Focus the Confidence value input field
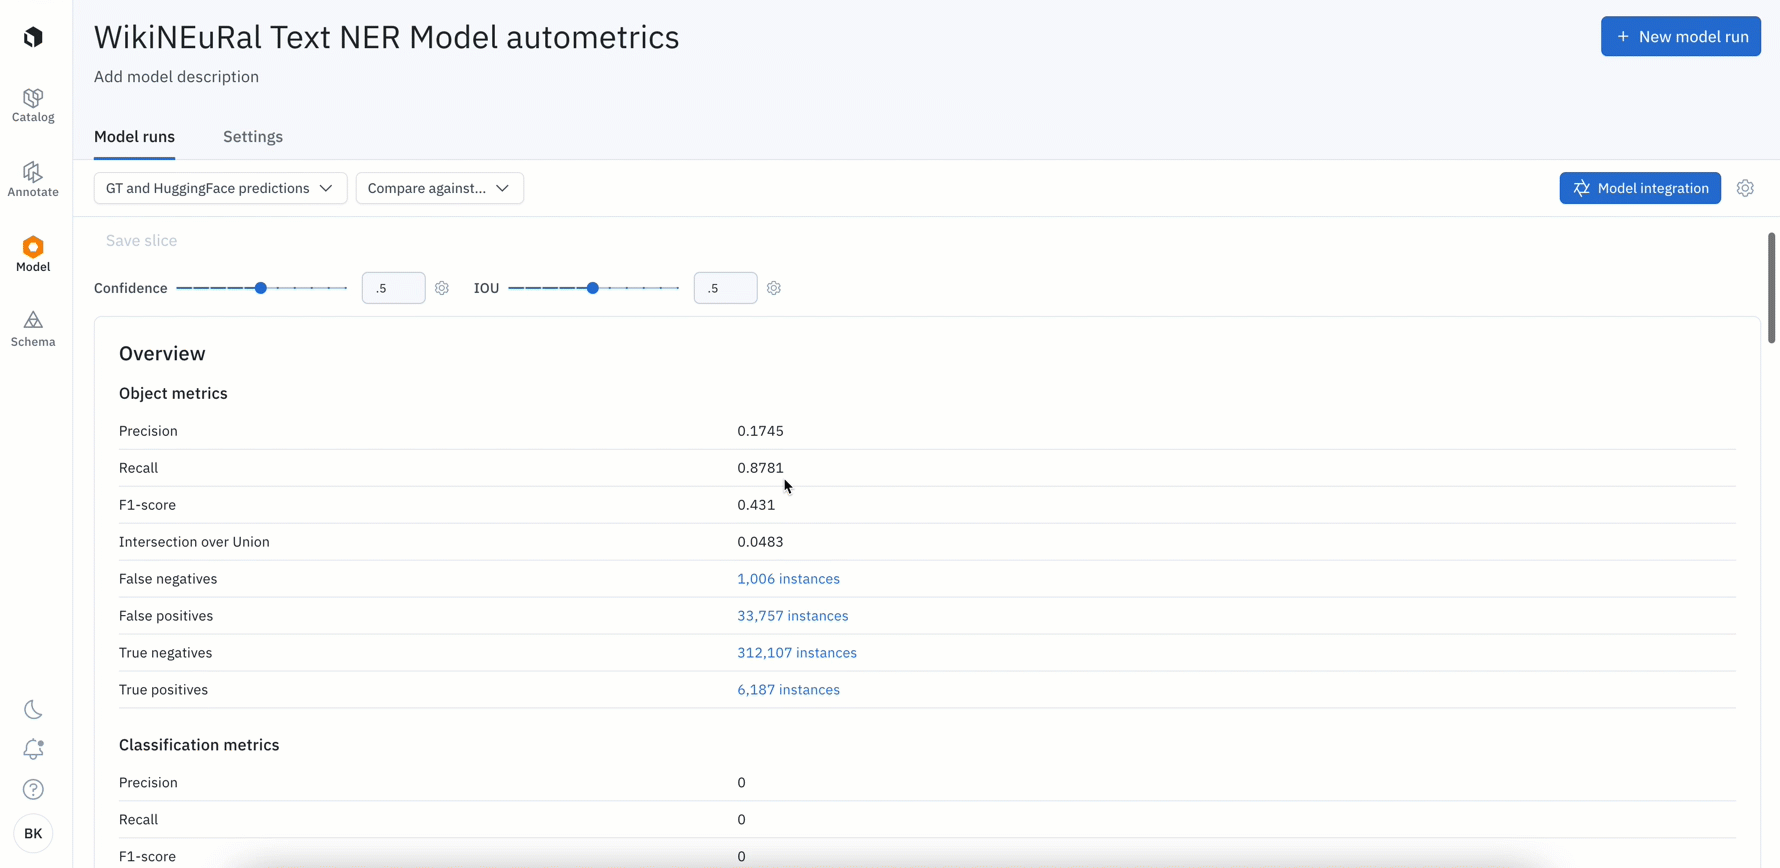 [393, 288]
